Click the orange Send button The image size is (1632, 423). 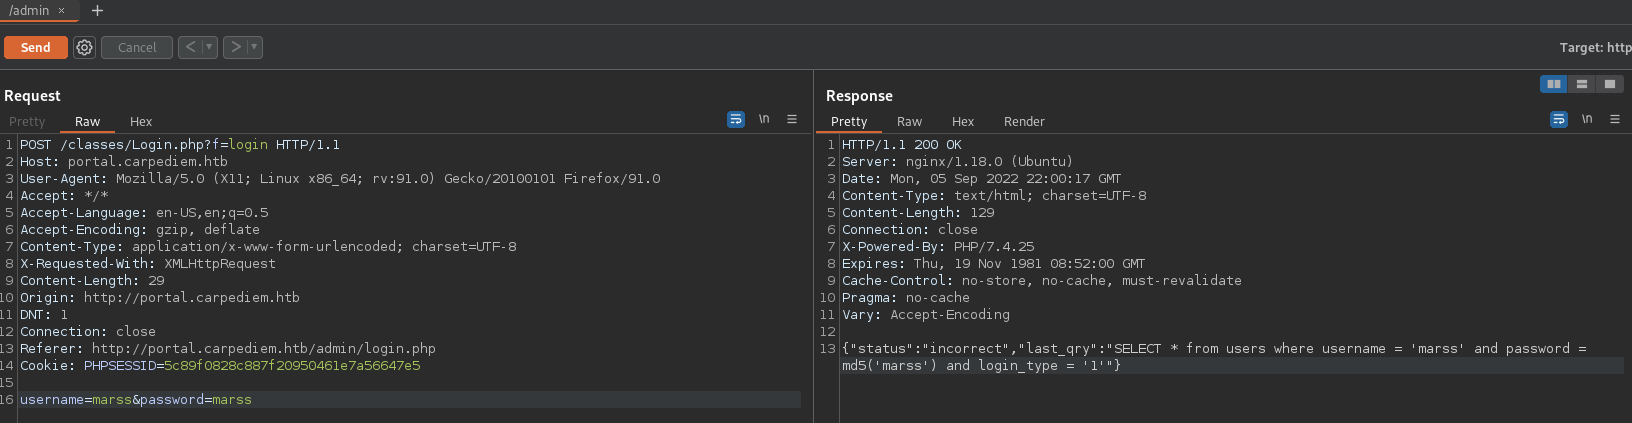tap(36, 47)
